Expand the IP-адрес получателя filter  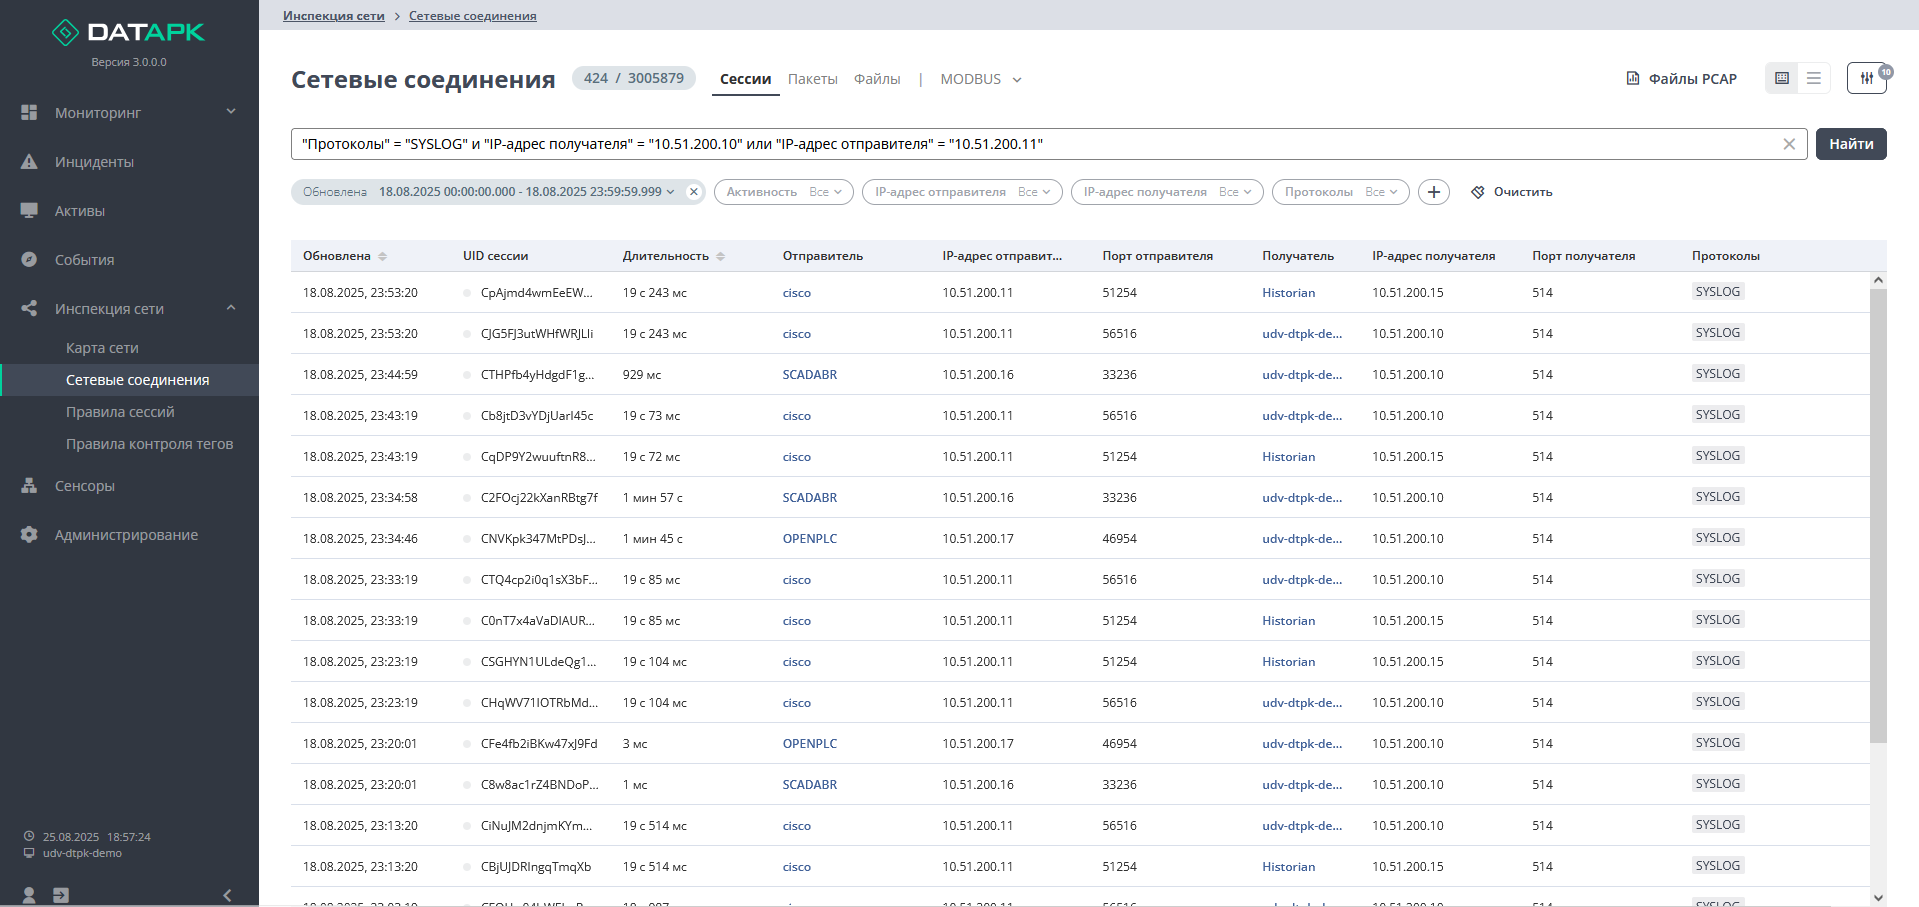(x=1166, y=192)
